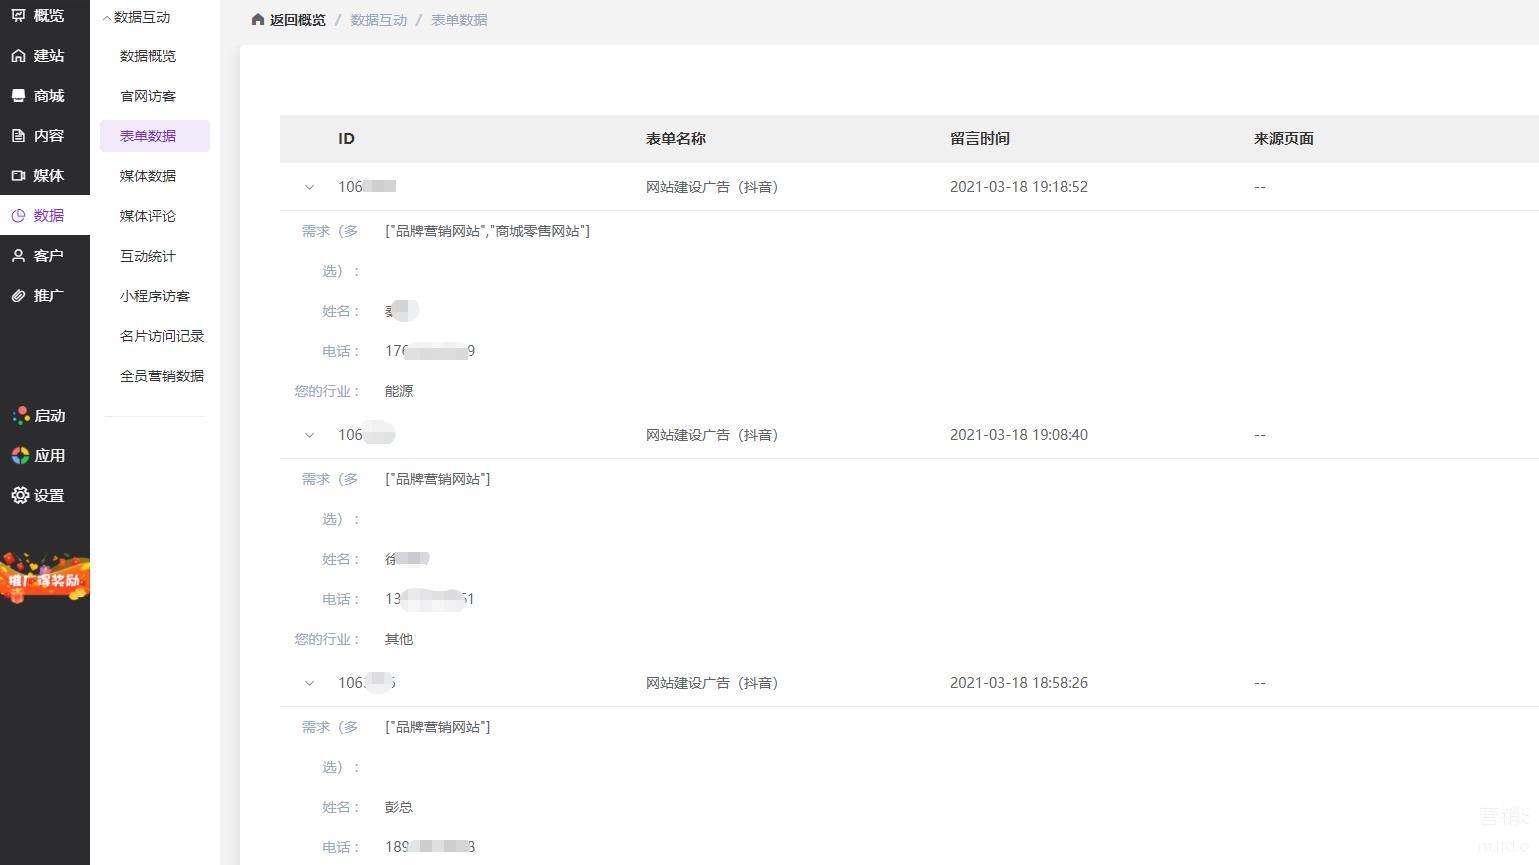Collapse the 18:58:26 form entry row
The width and height of the screenshot is (1539, 865).
tap(309, 683)
